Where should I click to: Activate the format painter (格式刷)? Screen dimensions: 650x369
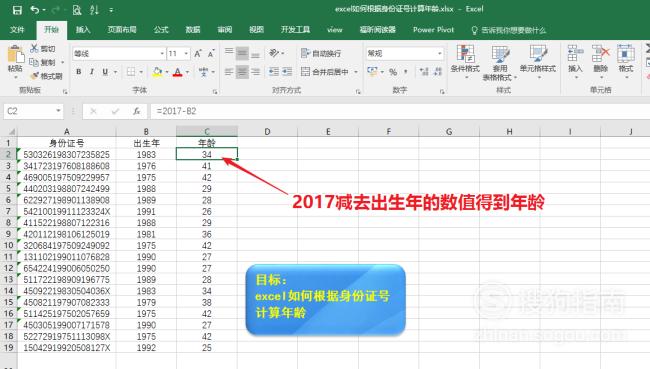coord(46,76)
